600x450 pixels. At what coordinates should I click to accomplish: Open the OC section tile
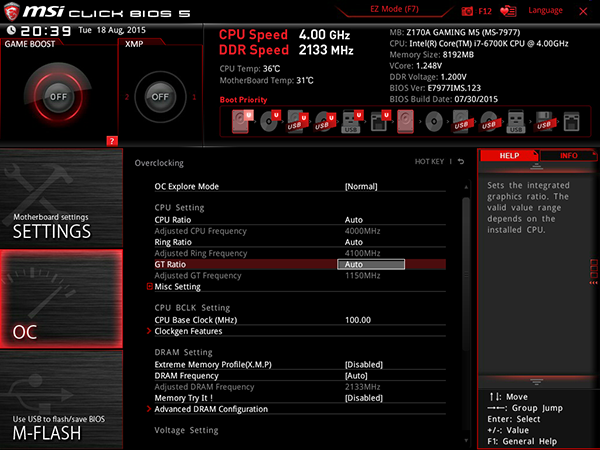61,299
